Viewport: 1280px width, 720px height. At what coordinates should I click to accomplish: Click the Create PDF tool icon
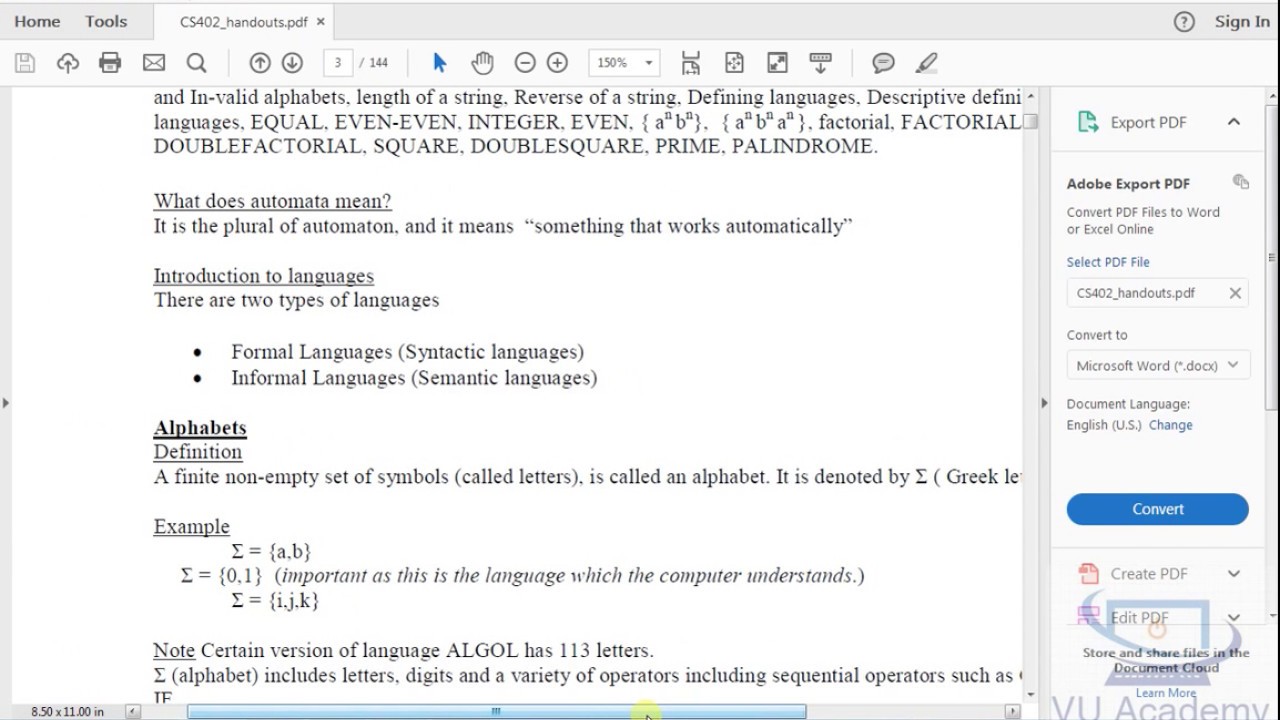(x=1088, y=574)
